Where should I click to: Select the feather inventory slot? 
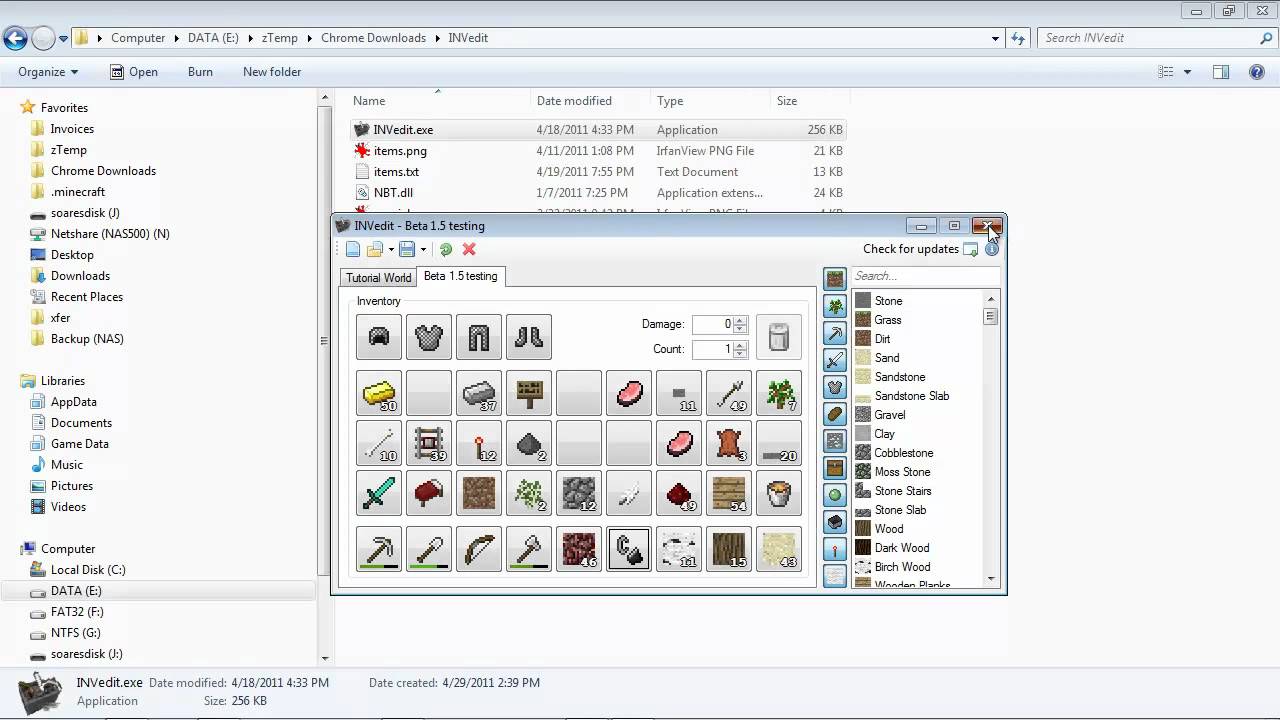coord(629,493)
